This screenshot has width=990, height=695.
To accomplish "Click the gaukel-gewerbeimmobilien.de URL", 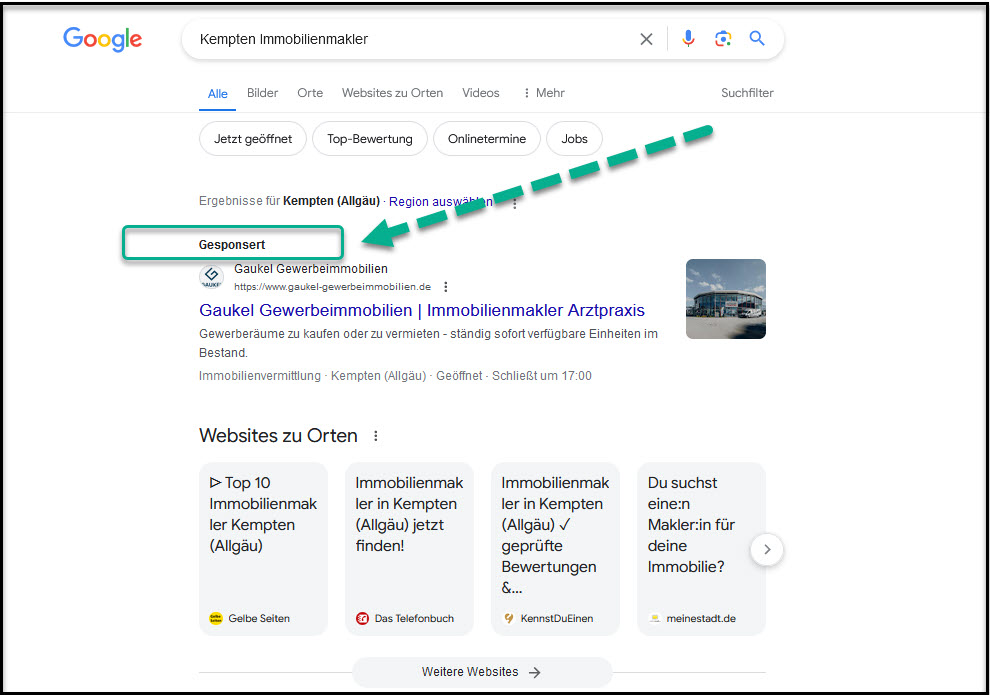I will (x=333, y=287).
